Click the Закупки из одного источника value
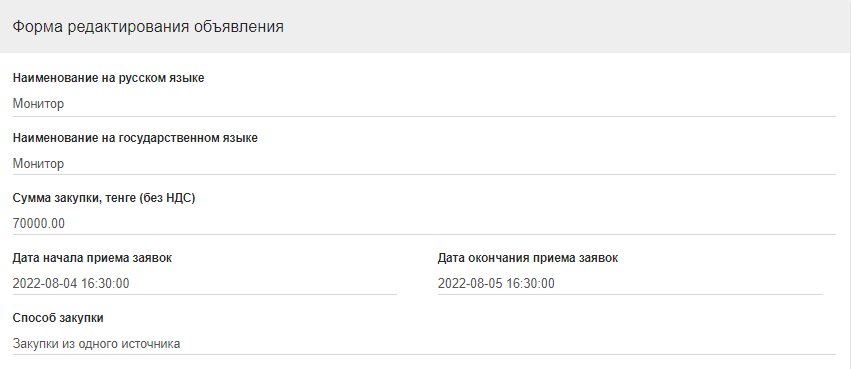The height and width of the screenshot is (369, 851). 97,343
